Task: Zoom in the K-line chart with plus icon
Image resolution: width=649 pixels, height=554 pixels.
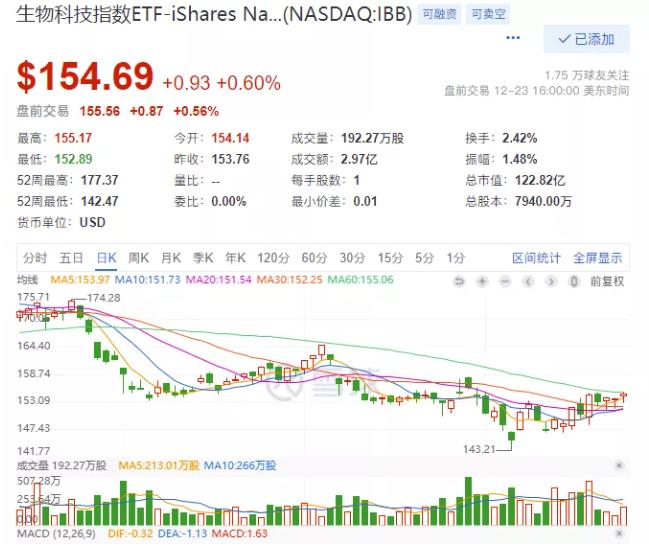Action: tap(482, 282)
